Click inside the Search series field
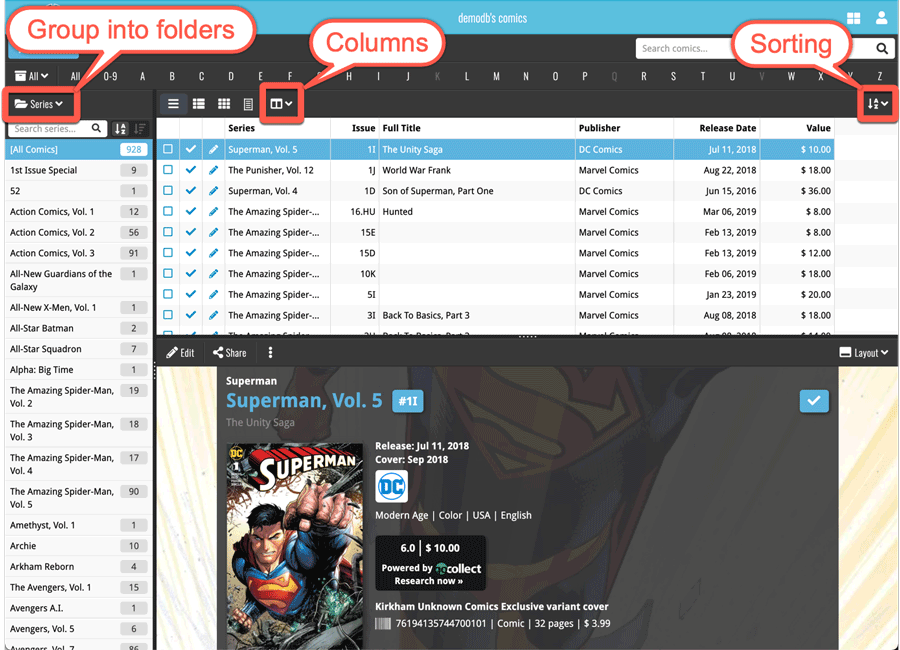The height and width of the screenshot is (650, 900). tap(50, 129)
